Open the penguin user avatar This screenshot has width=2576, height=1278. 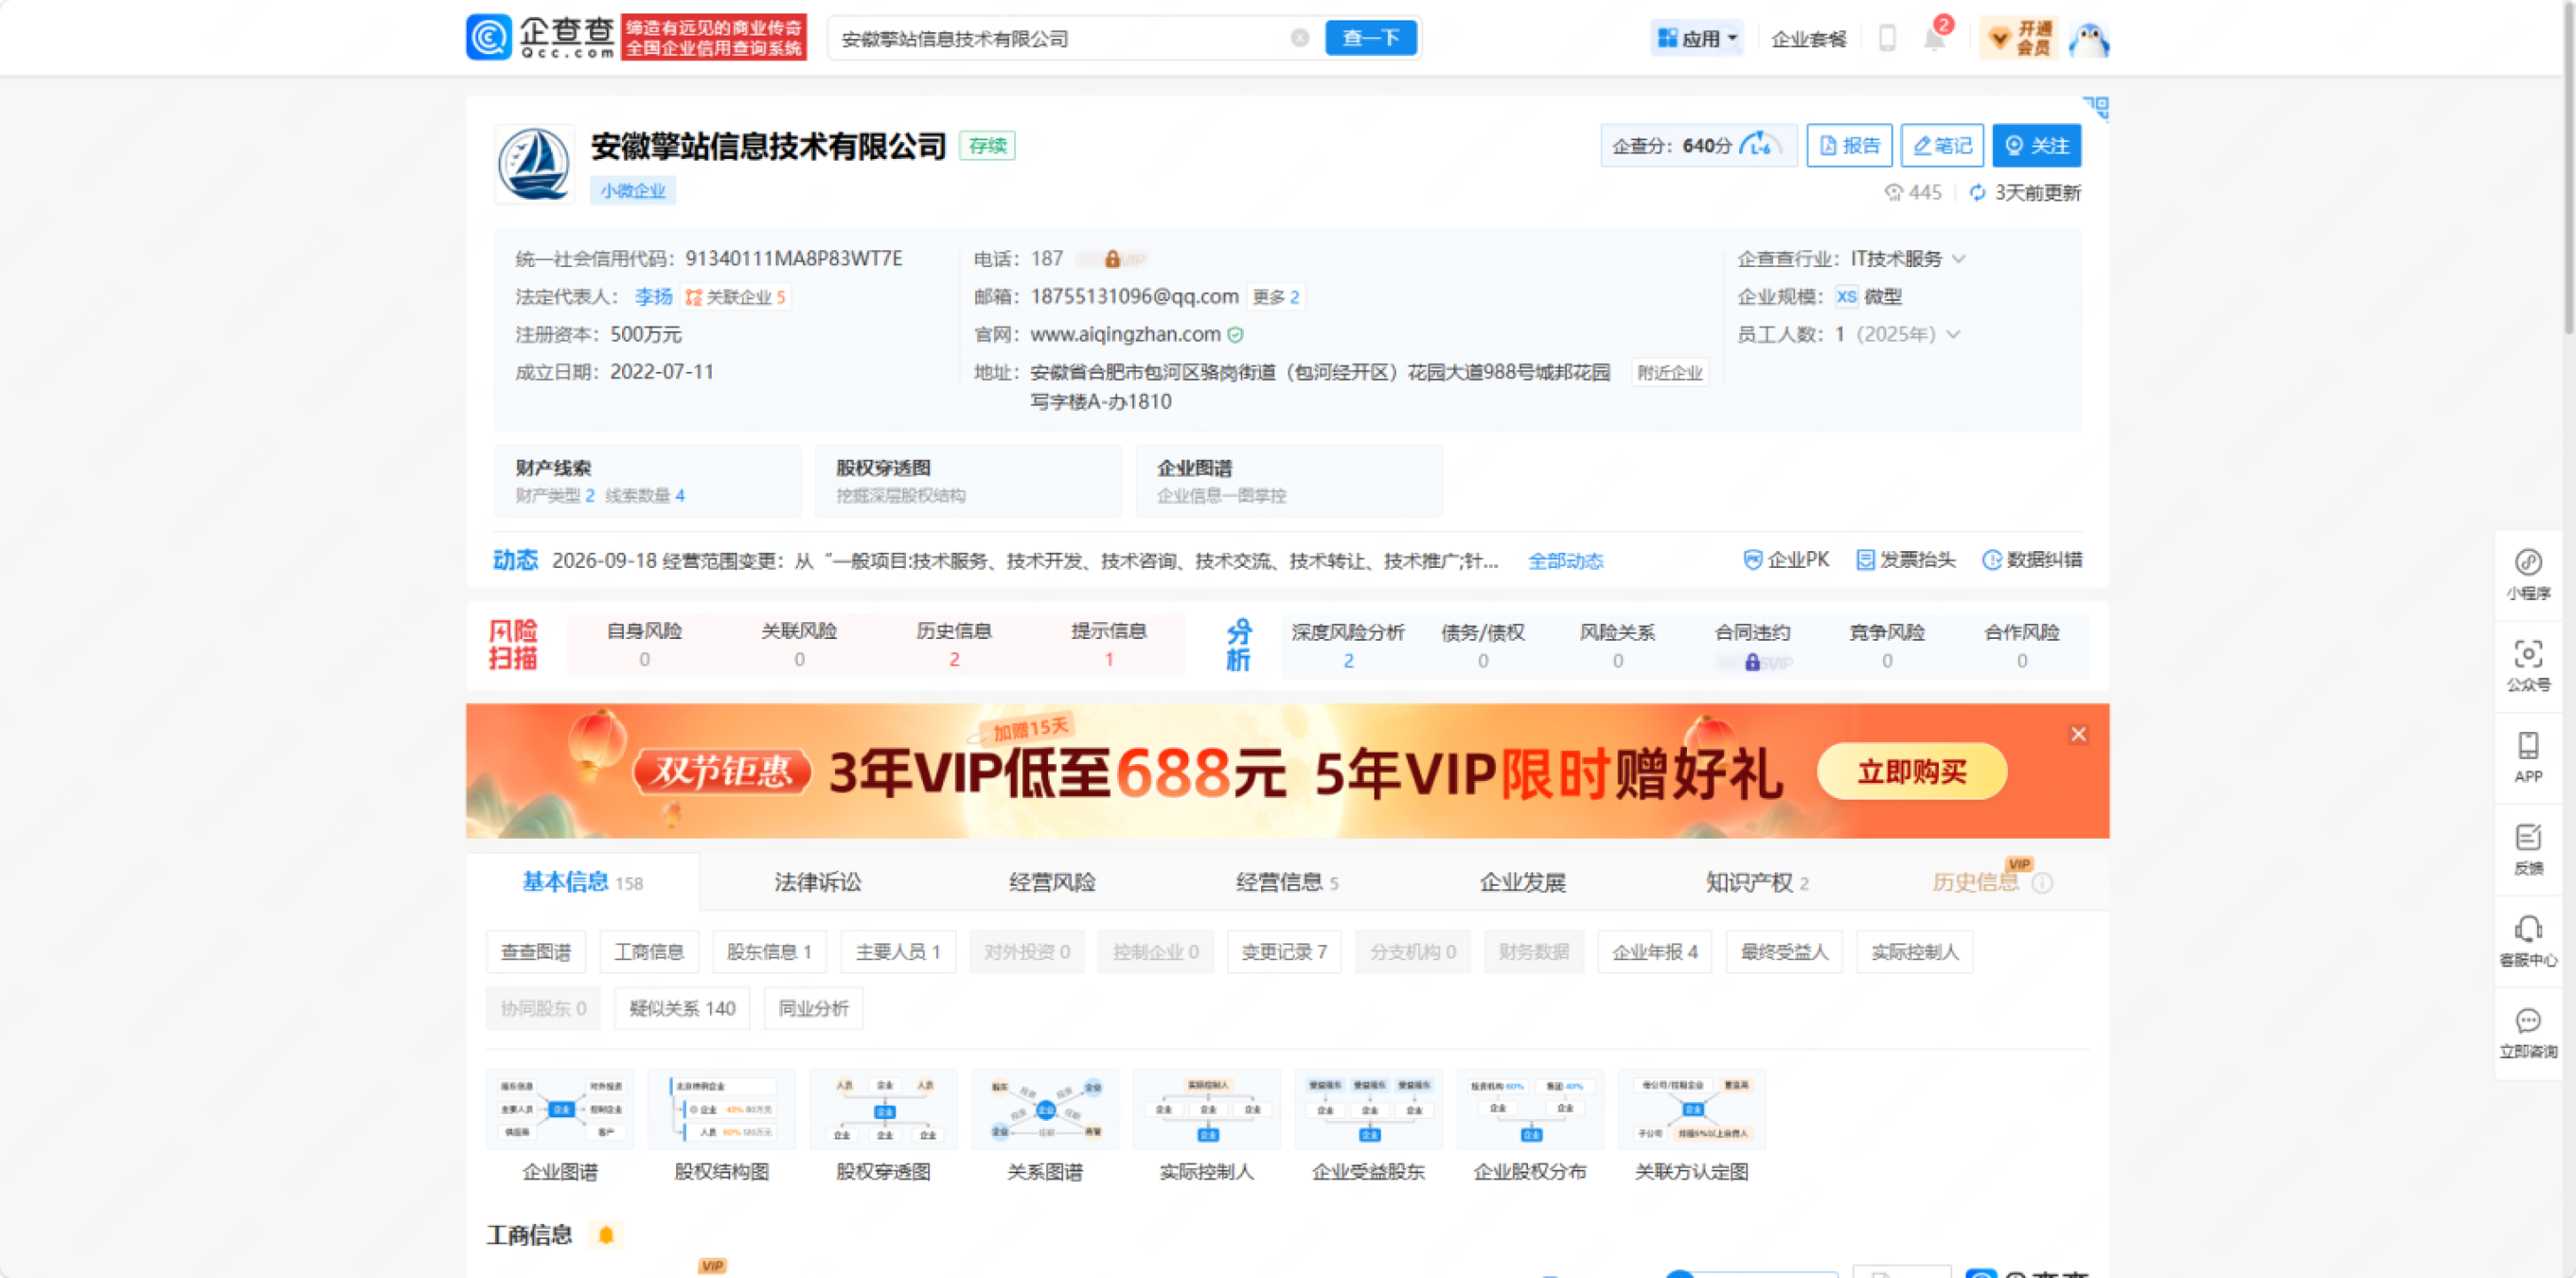(x=2089, y=39)
